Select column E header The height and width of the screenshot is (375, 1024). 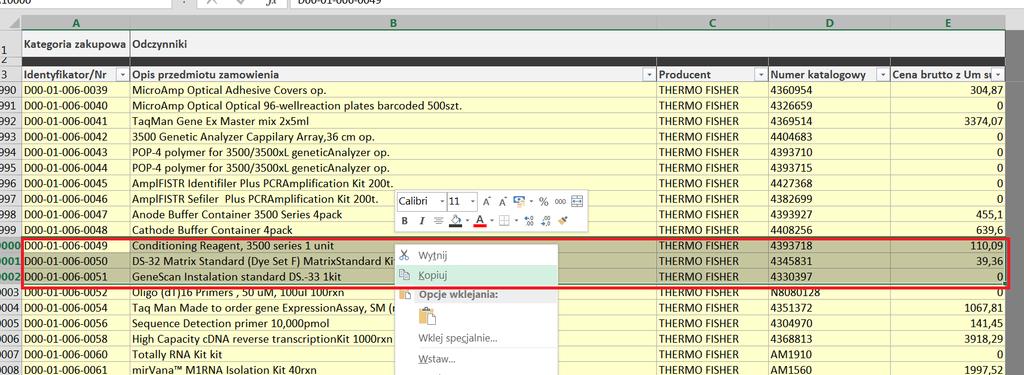[x=948, y=23]
